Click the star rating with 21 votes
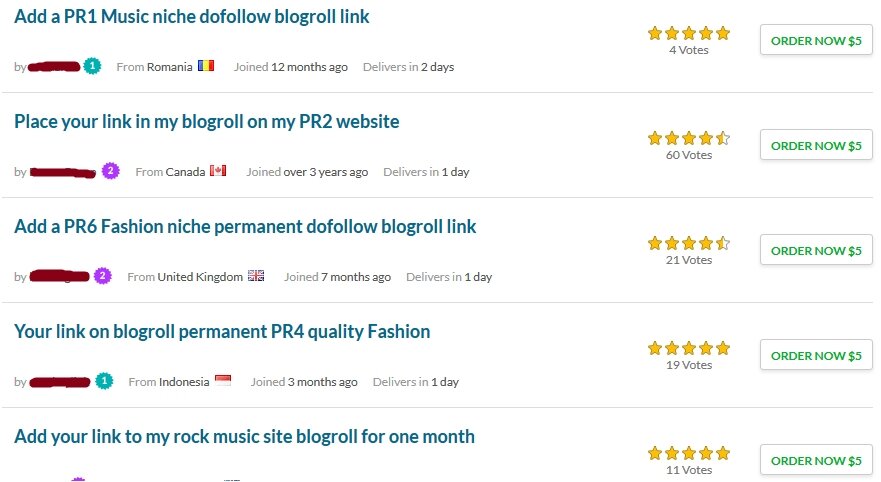 tap(689, 243)
